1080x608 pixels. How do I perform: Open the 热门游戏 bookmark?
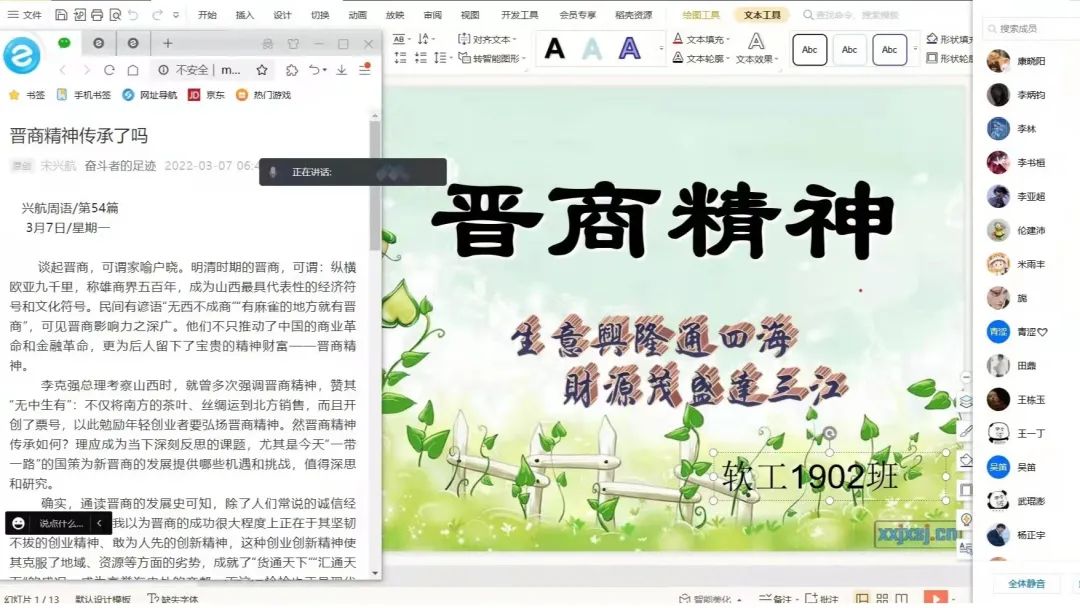coord(264,95)
